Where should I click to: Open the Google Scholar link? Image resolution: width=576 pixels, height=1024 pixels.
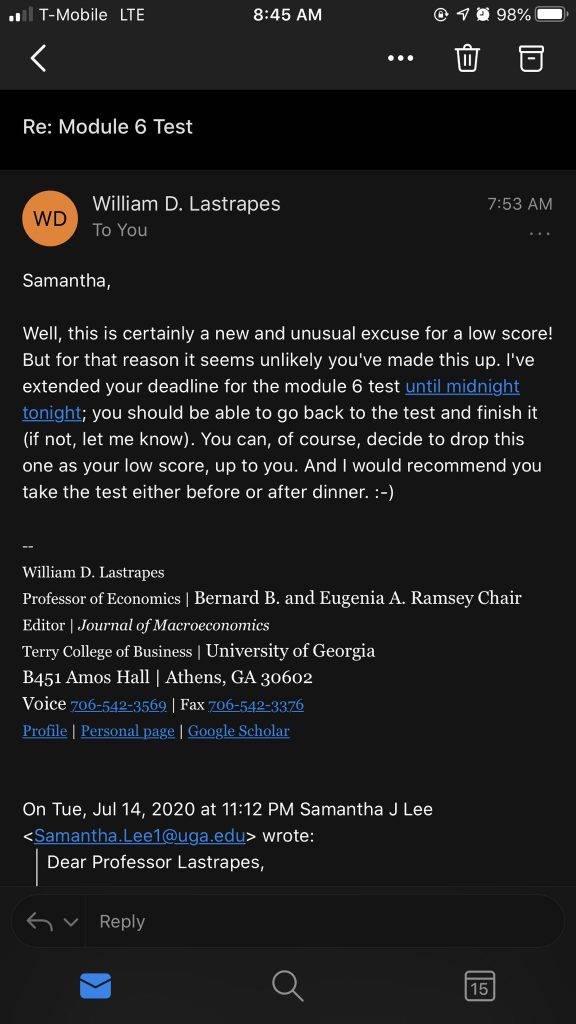point(238,731)
